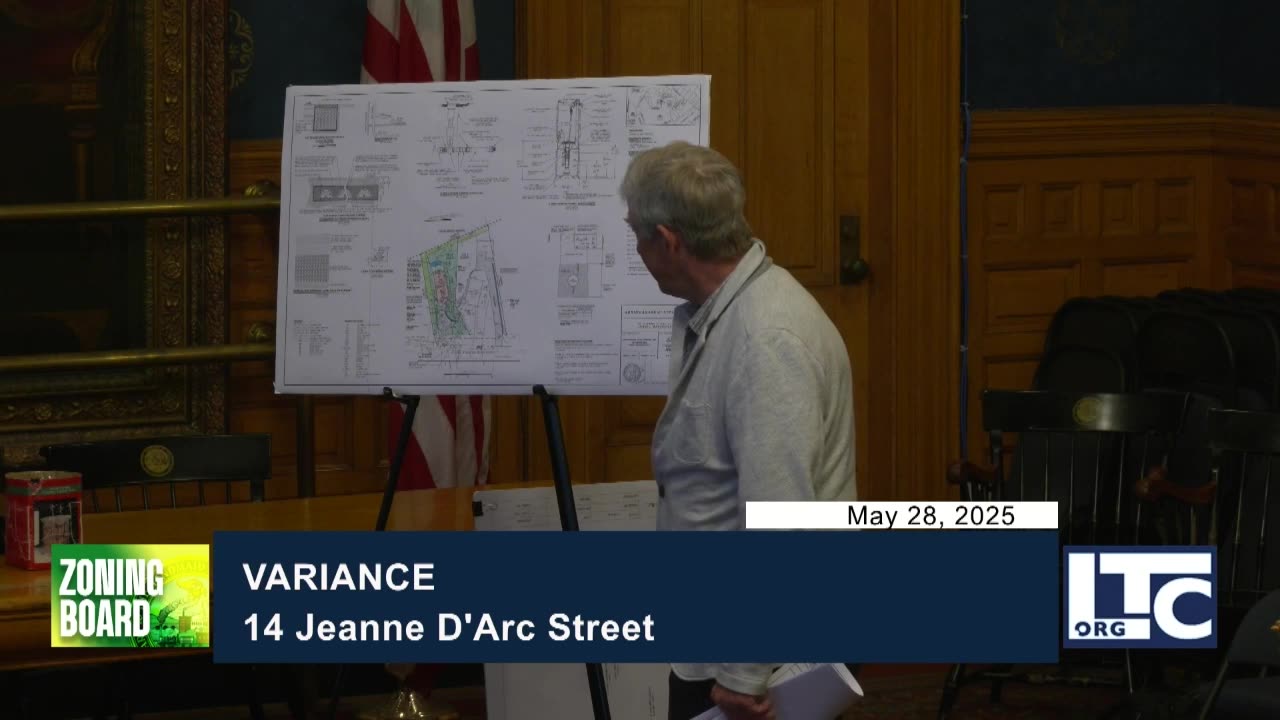
Task: Click the site plan poster on the easel
Action: click(x=492, y=234)
